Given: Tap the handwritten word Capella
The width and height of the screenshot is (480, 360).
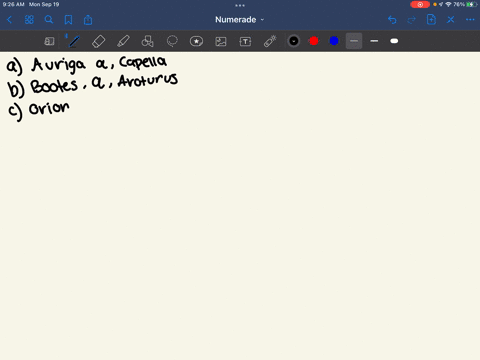Looking at the screenshot, I should click(143, 63).
